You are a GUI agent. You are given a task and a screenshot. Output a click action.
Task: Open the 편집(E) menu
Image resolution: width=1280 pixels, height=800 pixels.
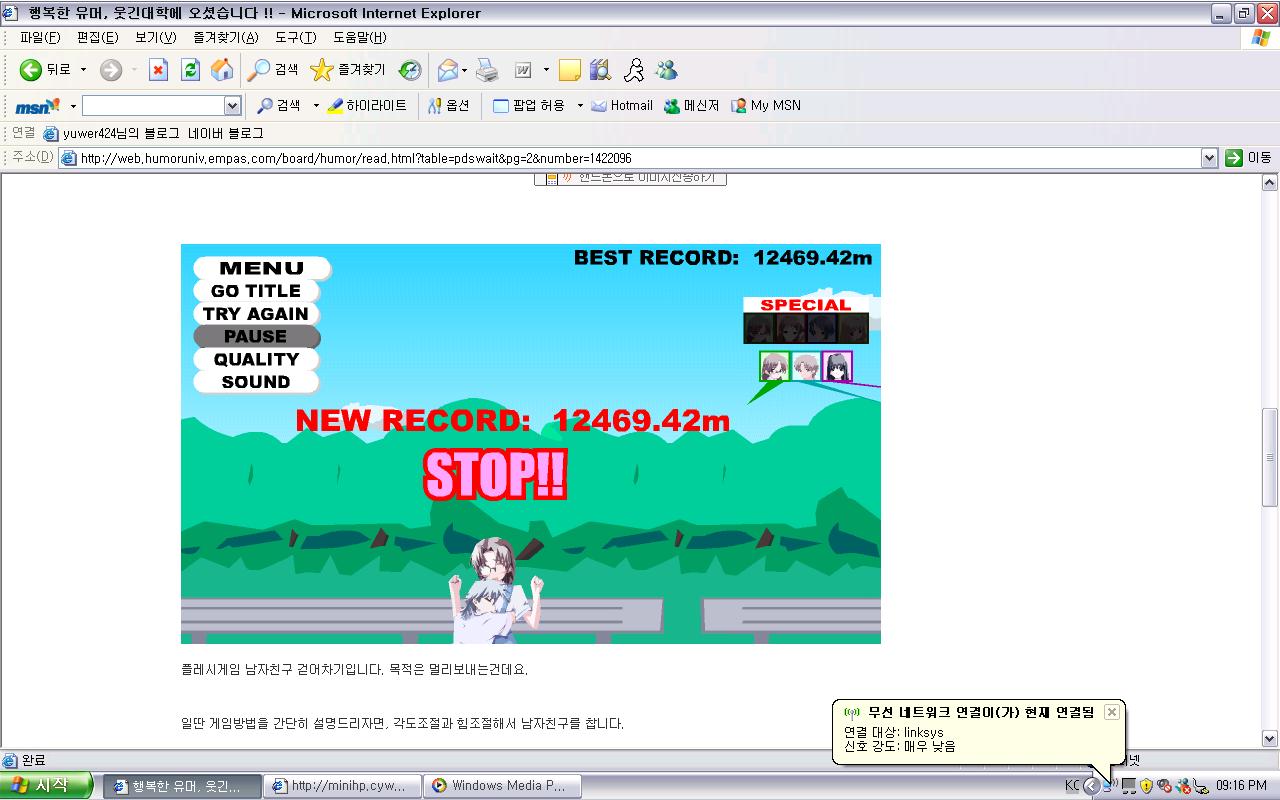coord(97,38)
